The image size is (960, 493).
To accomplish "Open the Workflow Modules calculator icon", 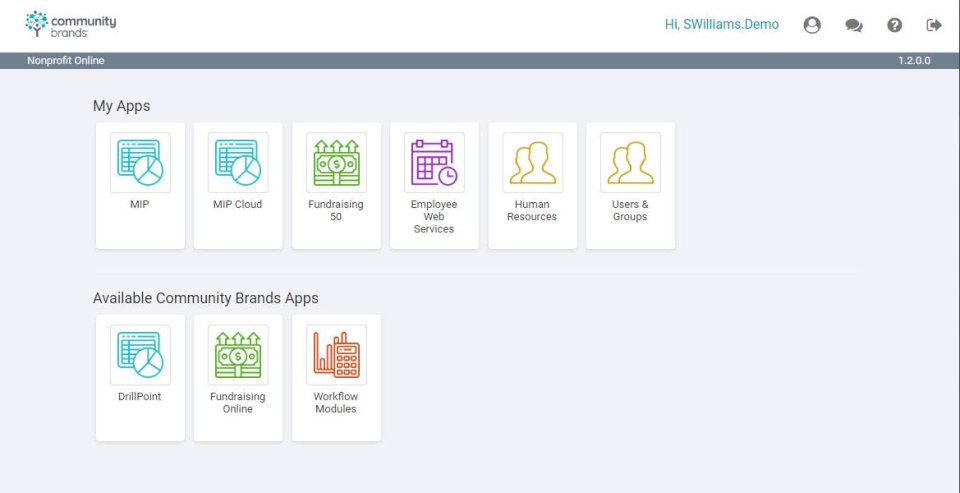I will pos(336,355).
